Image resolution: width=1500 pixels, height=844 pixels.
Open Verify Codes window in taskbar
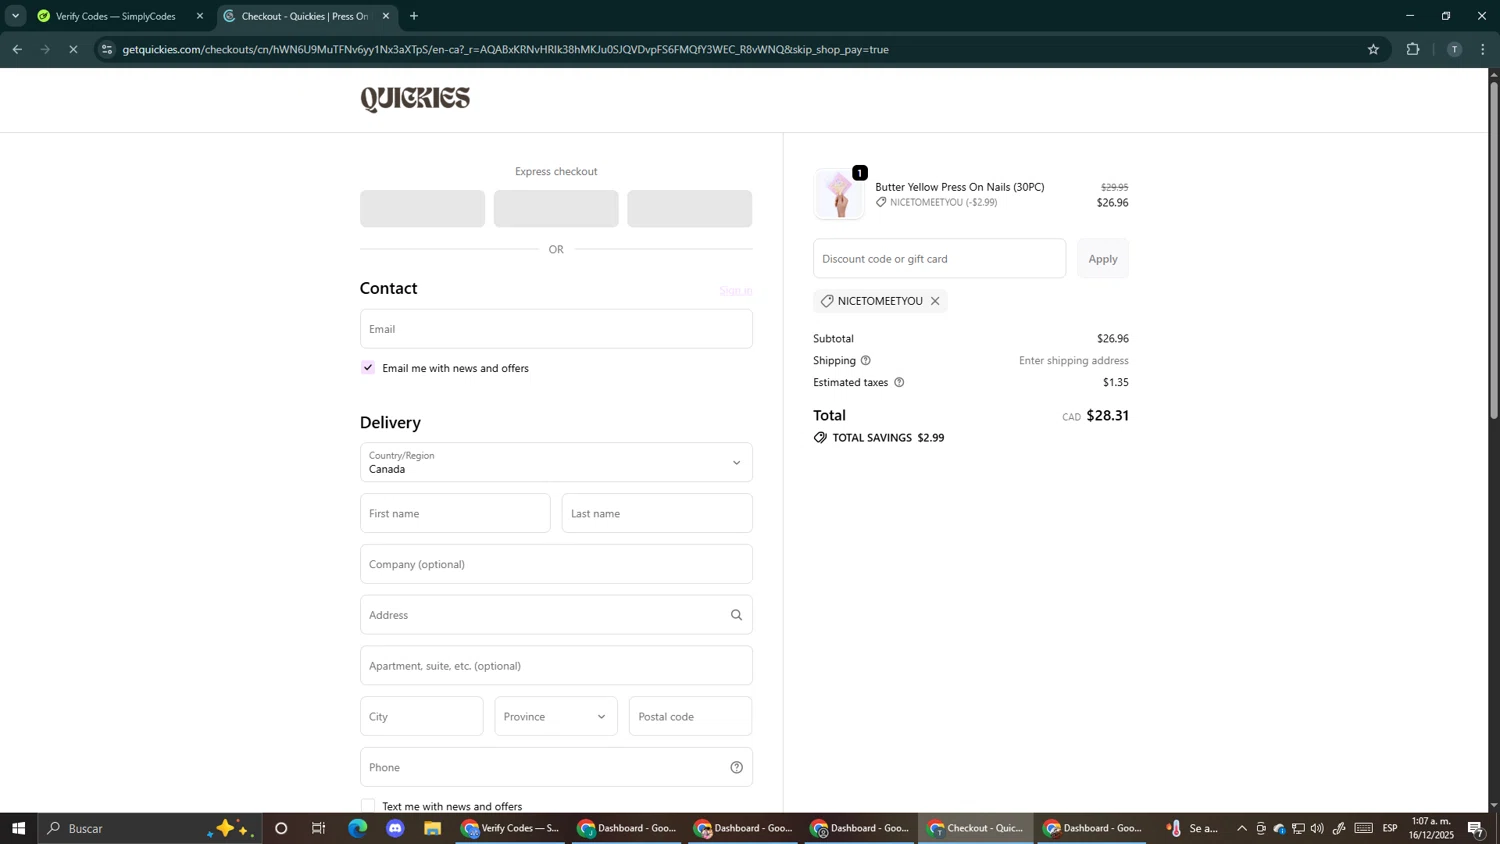[512, 828]
